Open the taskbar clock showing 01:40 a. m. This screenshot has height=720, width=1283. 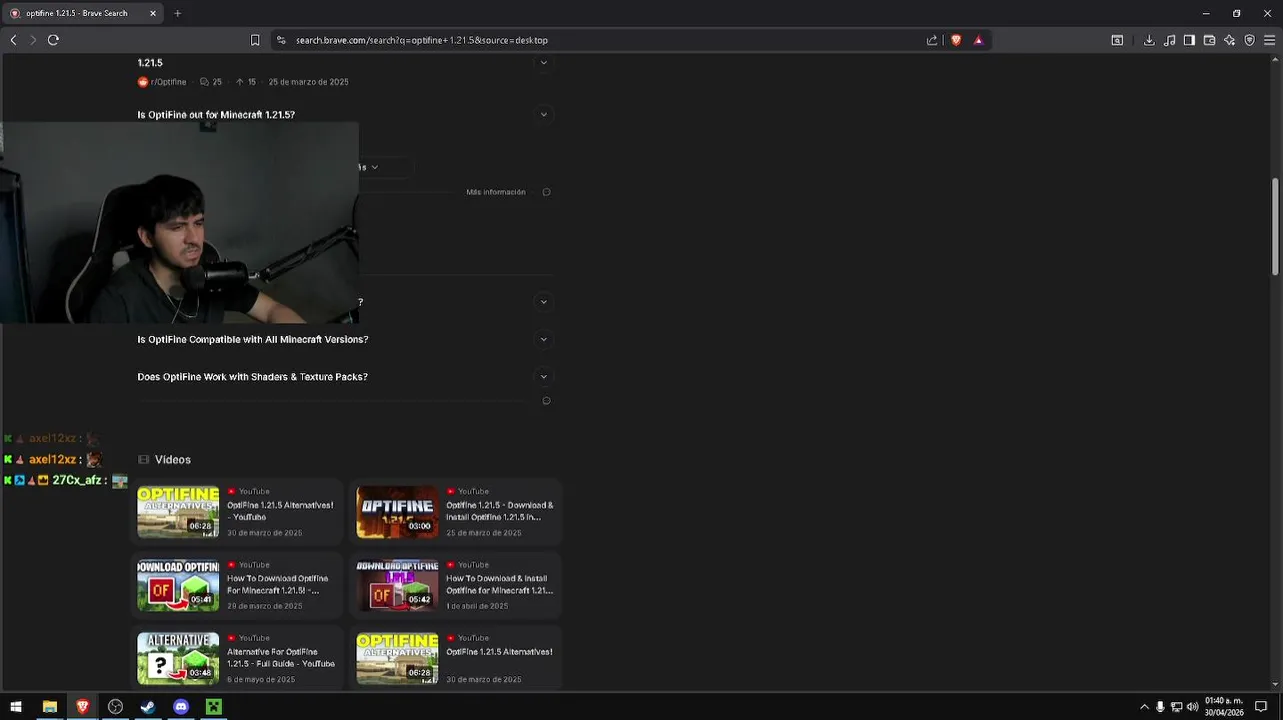[x=1224, y=707]
